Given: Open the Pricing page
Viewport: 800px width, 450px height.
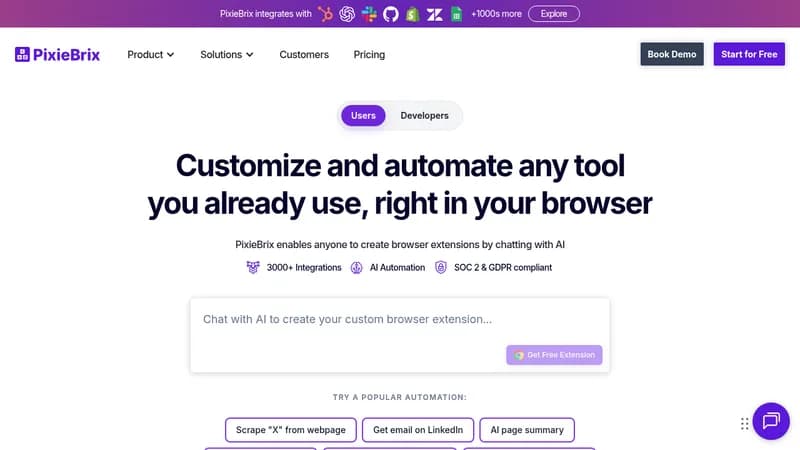Looking at the screenshot, I should point(369,55).
